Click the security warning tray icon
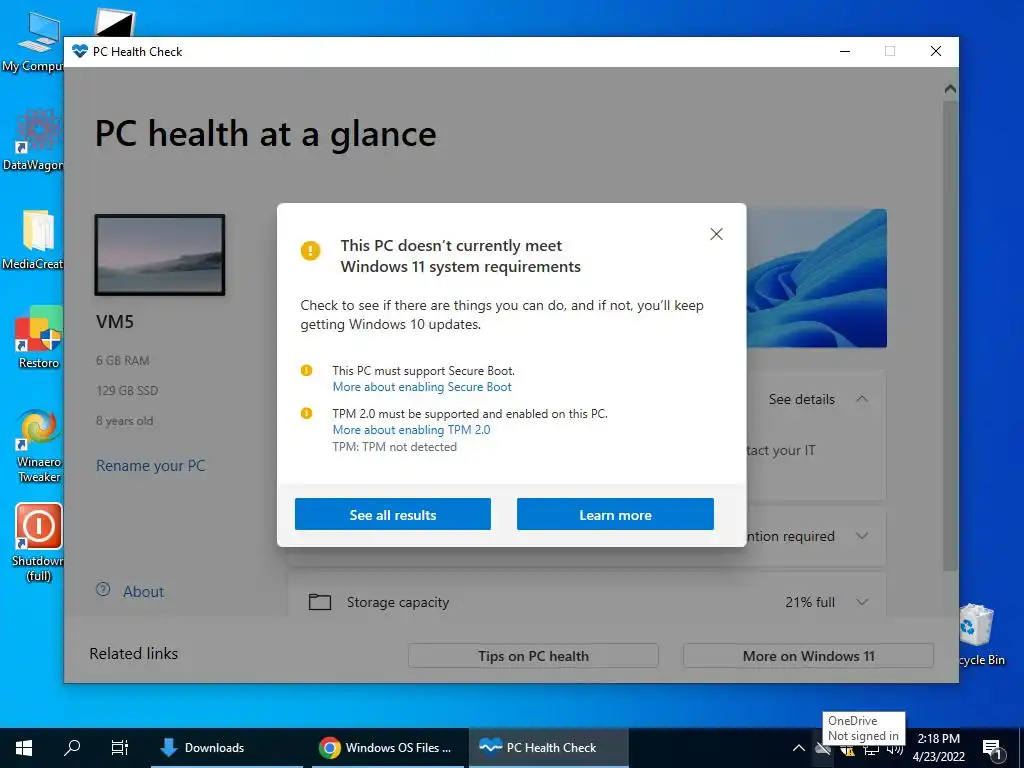 (847, 748)
